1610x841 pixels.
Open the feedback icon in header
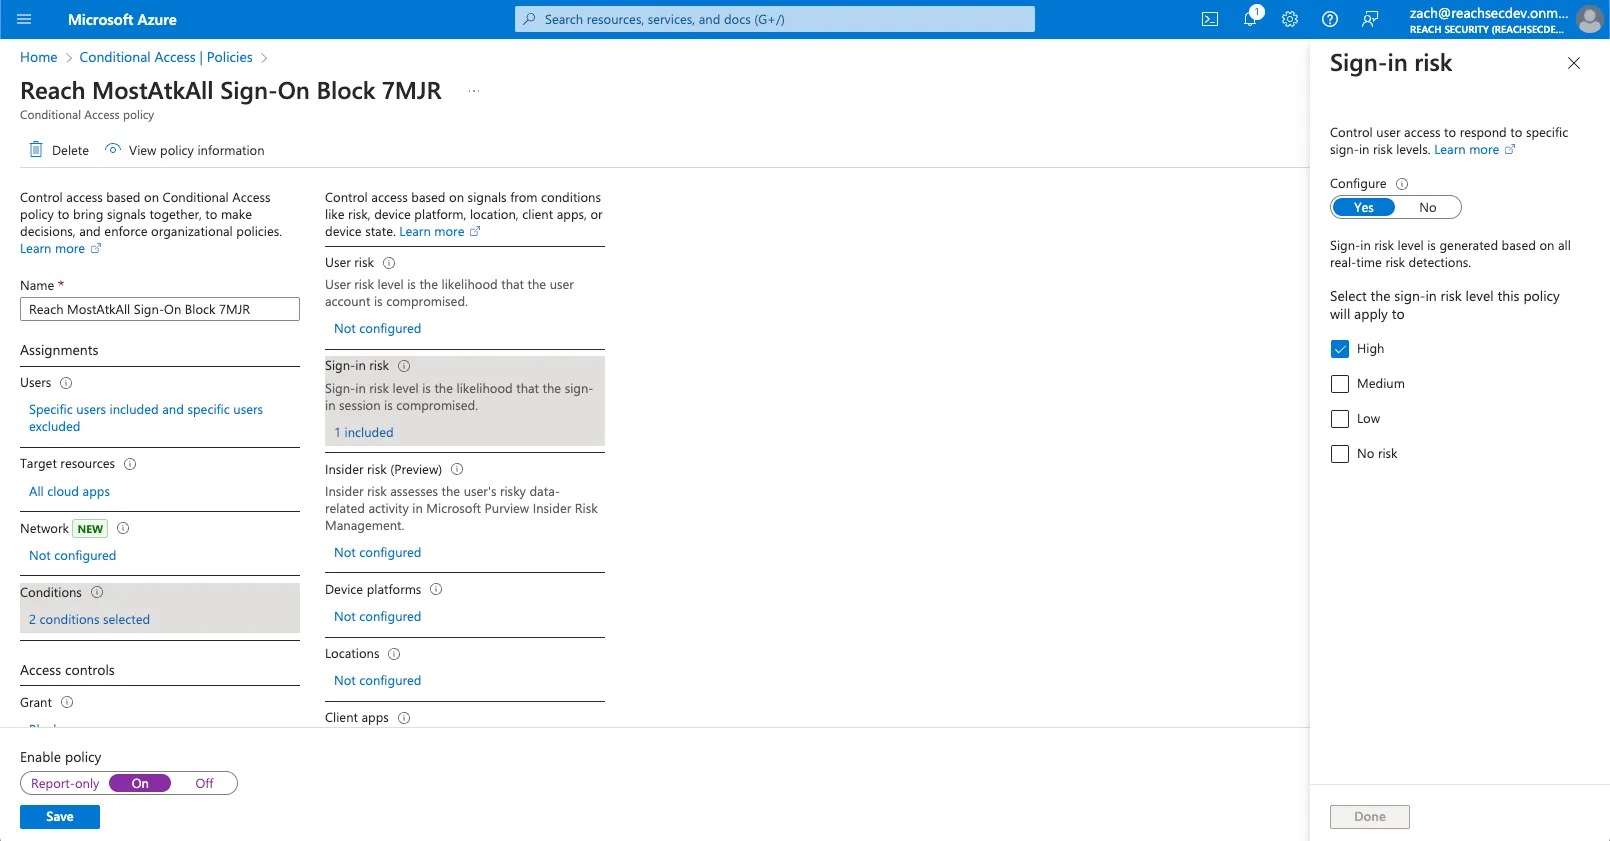click(x=1370, y=19)
